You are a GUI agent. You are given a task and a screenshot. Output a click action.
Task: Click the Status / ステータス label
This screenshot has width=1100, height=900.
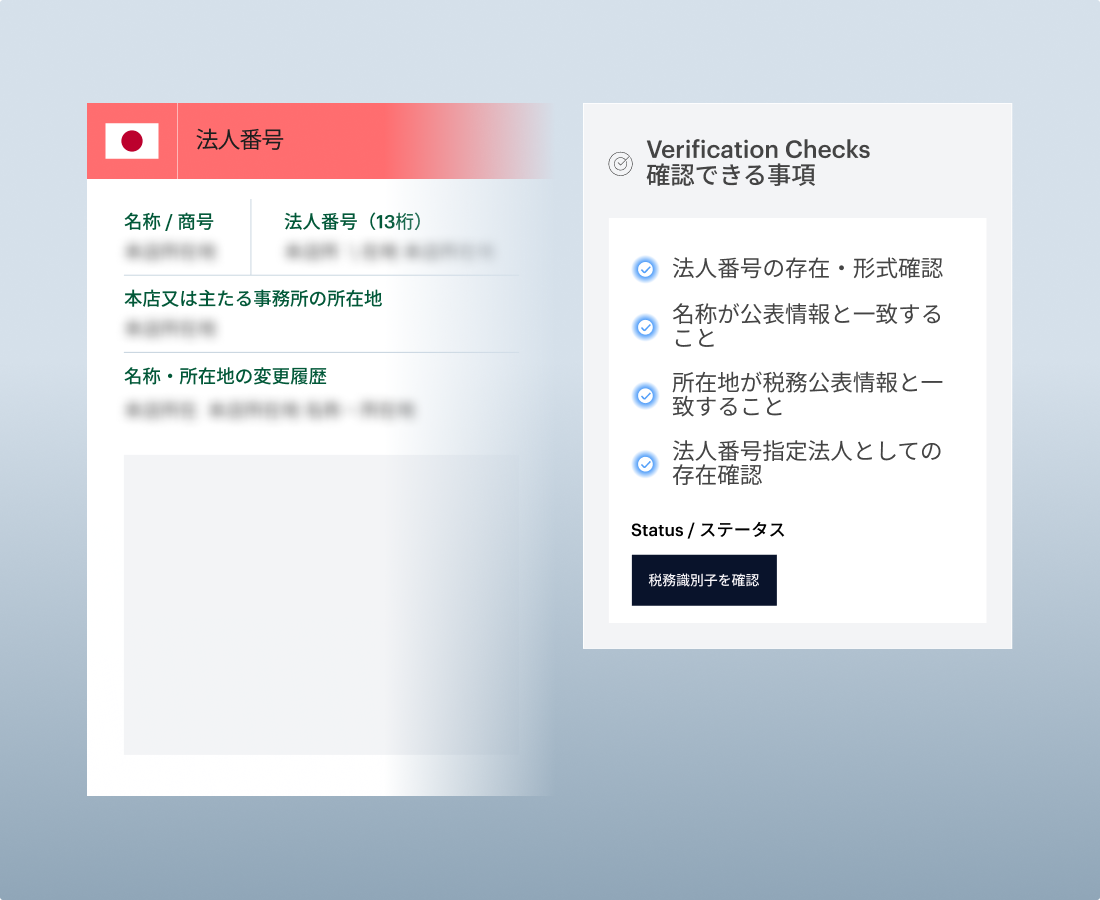point(708,530)
